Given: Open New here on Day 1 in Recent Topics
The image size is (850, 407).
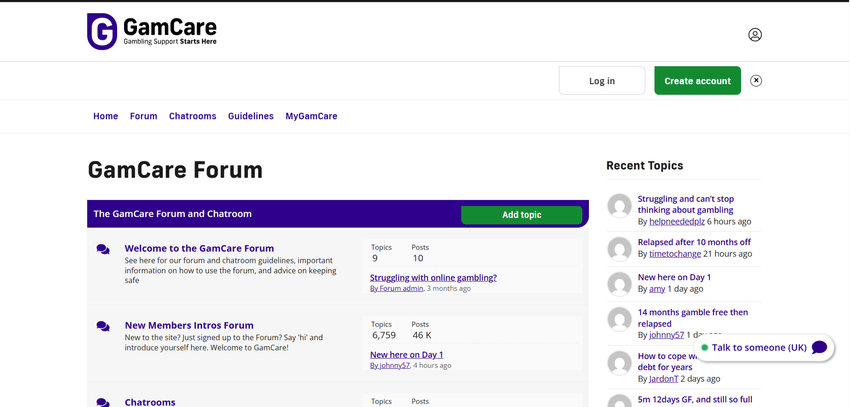Looking at the screenshot, I should 674,277.
